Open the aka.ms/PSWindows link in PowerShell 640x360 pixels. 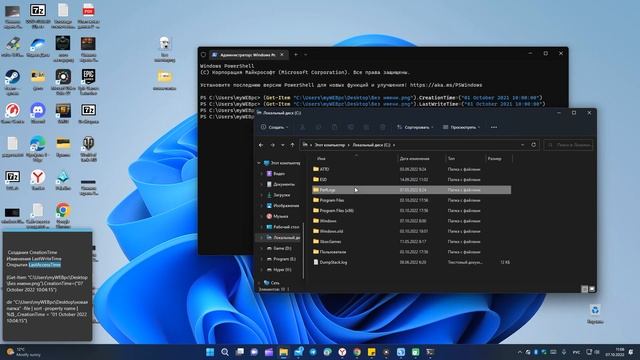[x=446, y=85]
